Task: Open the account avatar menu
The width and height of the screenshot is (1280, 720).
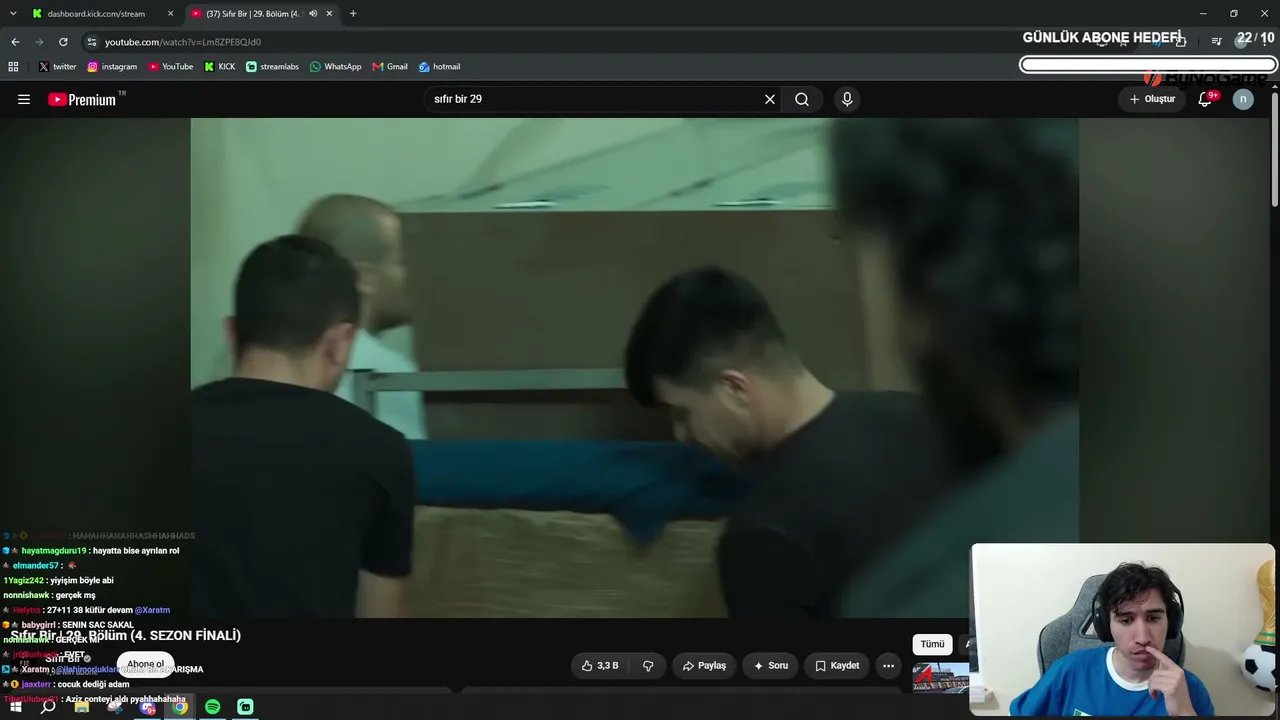Action: 1243,99
